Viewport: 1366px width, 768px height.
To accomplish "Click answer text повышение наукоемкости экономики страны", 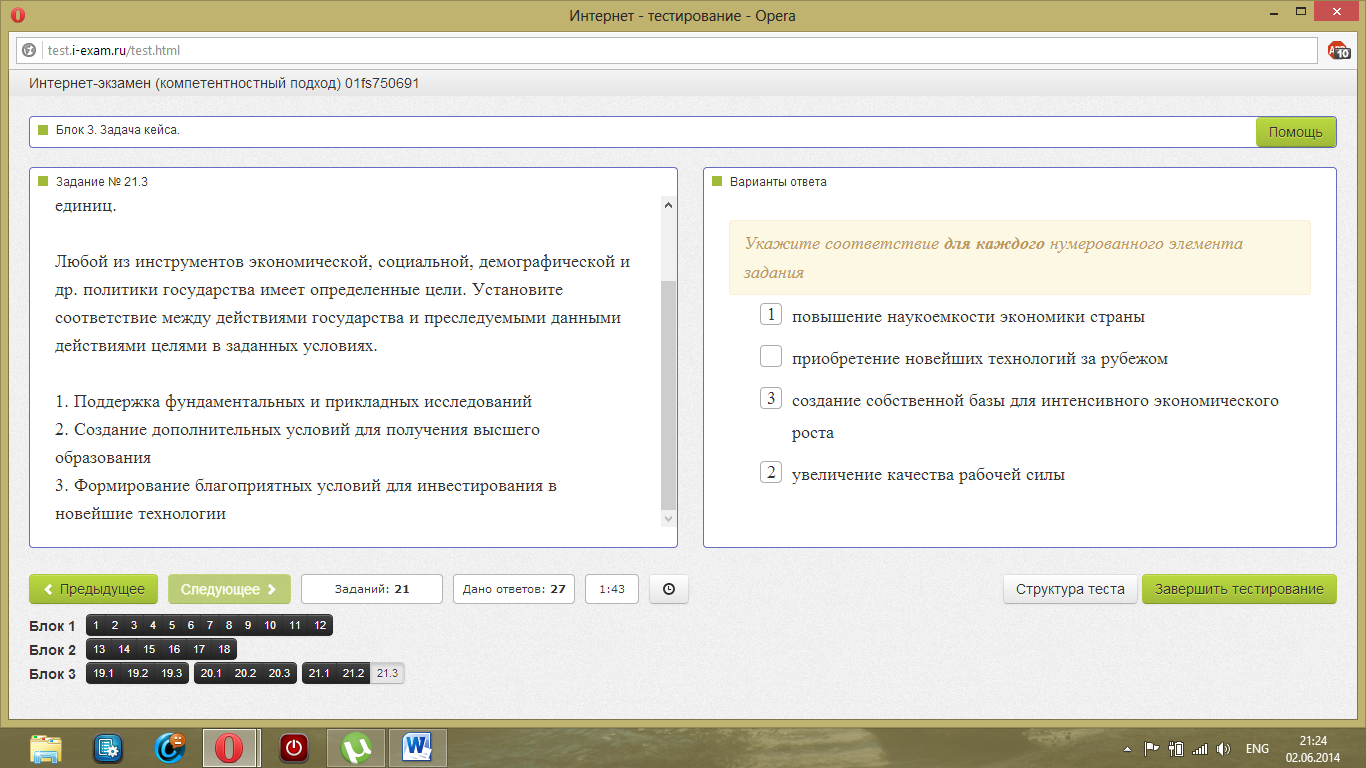I will click(968, 317).
